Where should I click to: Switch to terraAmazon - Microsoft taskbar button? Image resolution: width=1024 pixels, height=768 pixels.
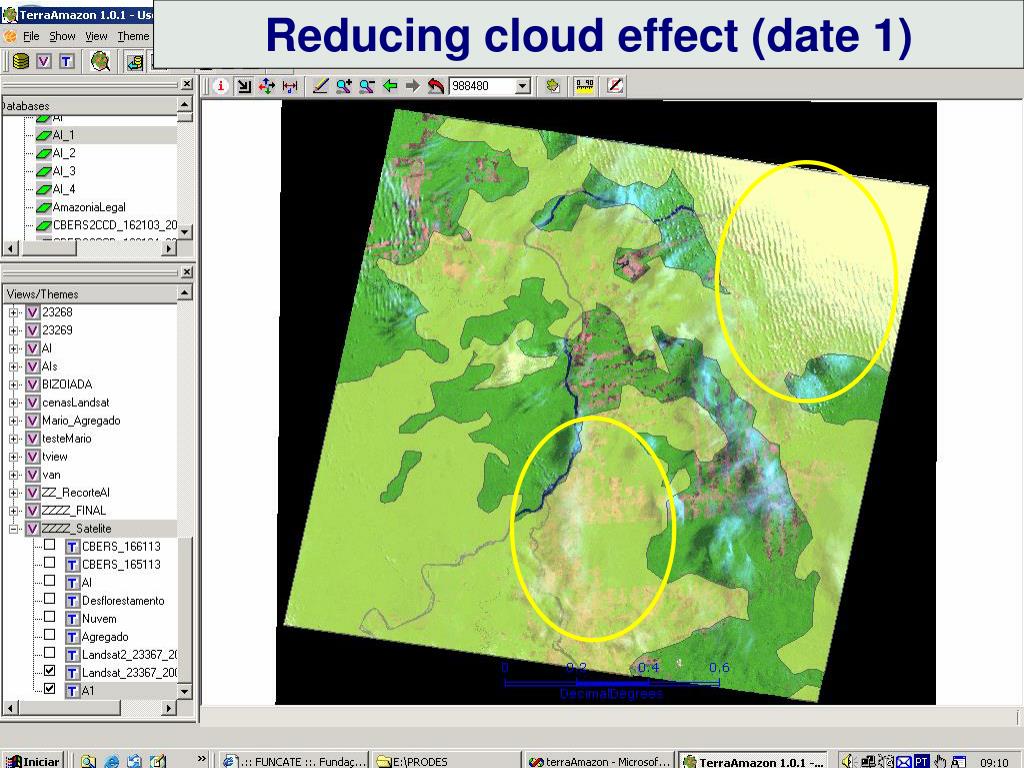point(600,761)
